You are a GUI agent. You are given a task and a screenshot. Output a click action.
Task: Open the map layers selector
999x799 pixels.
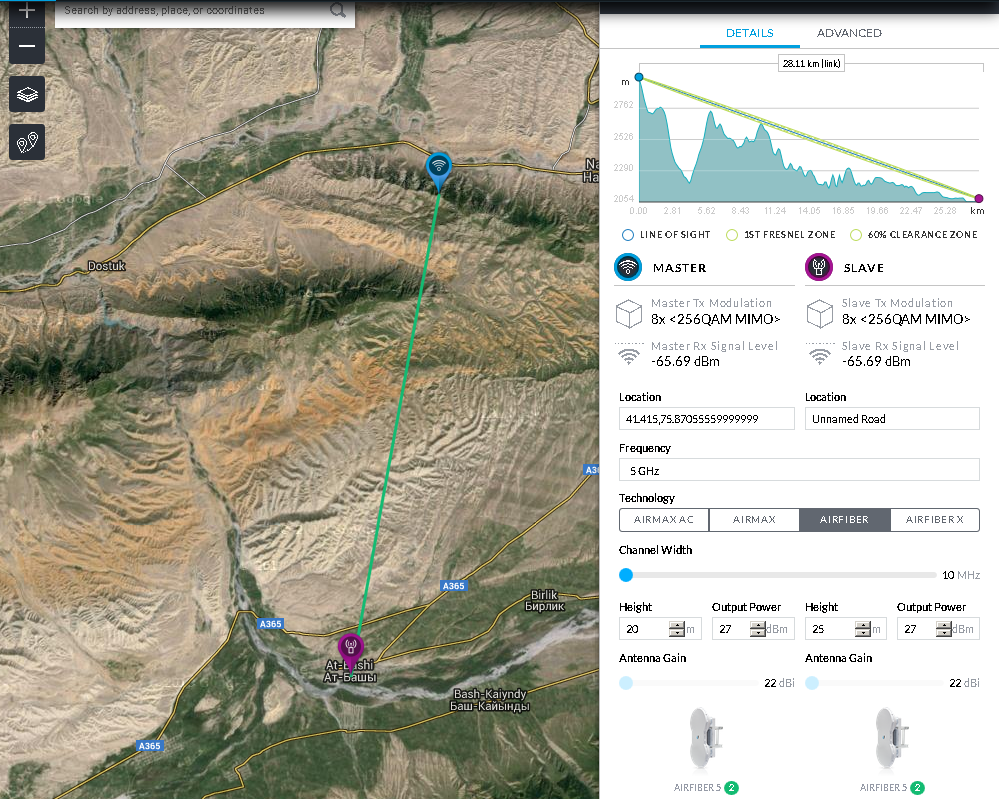tap(27, 94)
